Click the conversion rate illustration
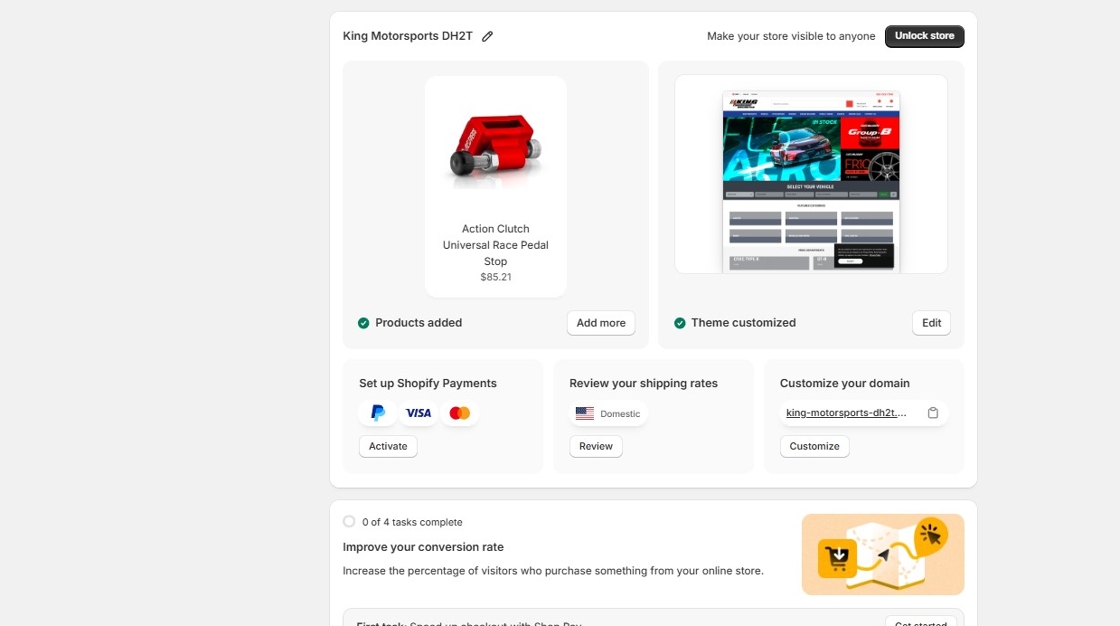 (x=883, y=555)
